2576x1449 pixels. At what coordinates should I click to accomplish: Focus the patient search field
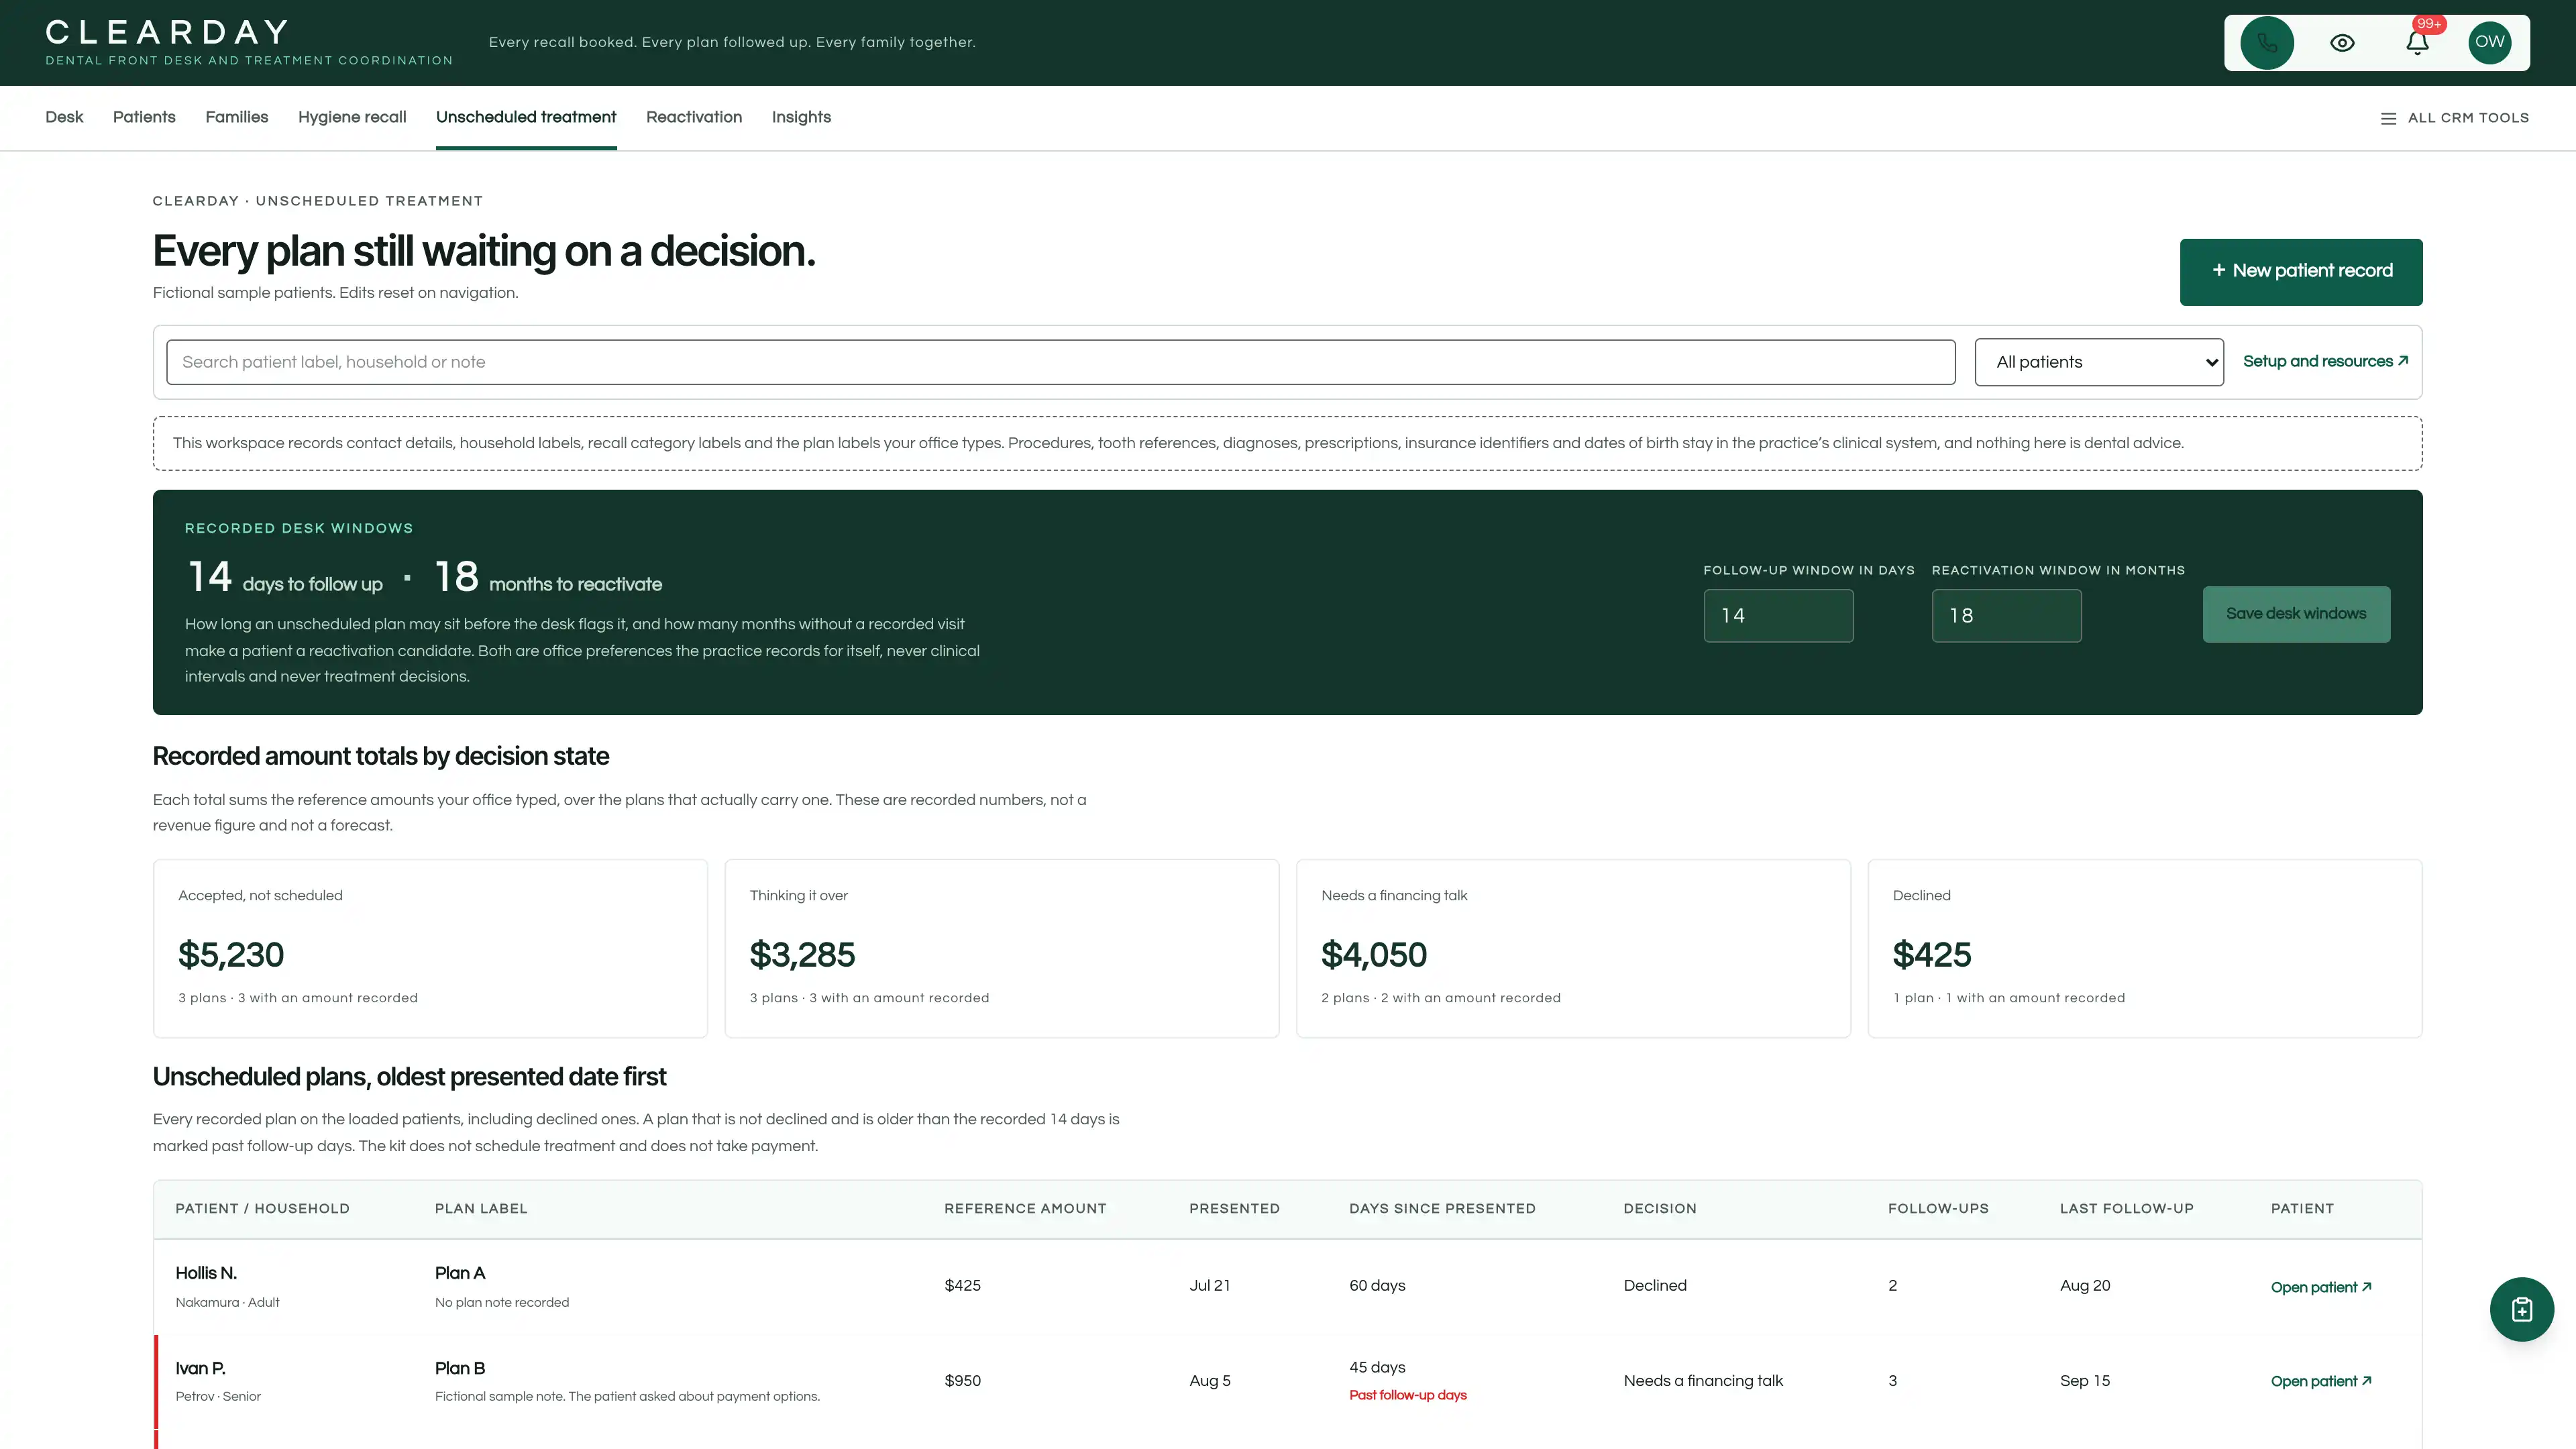(x=1060, y=362)
